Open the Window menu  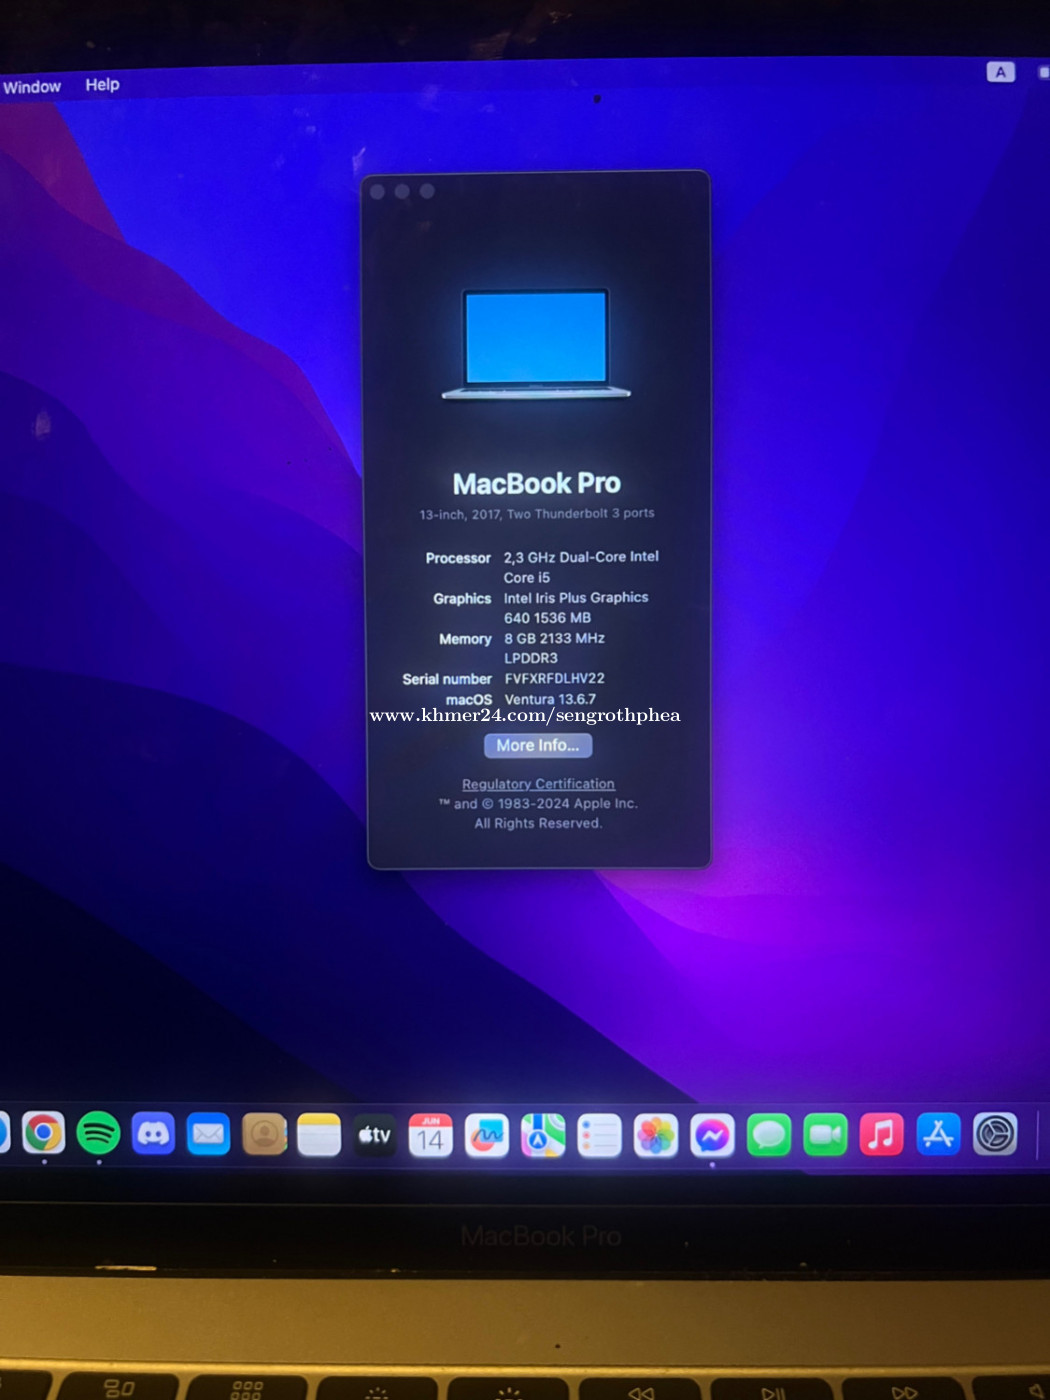coord(32,87)
